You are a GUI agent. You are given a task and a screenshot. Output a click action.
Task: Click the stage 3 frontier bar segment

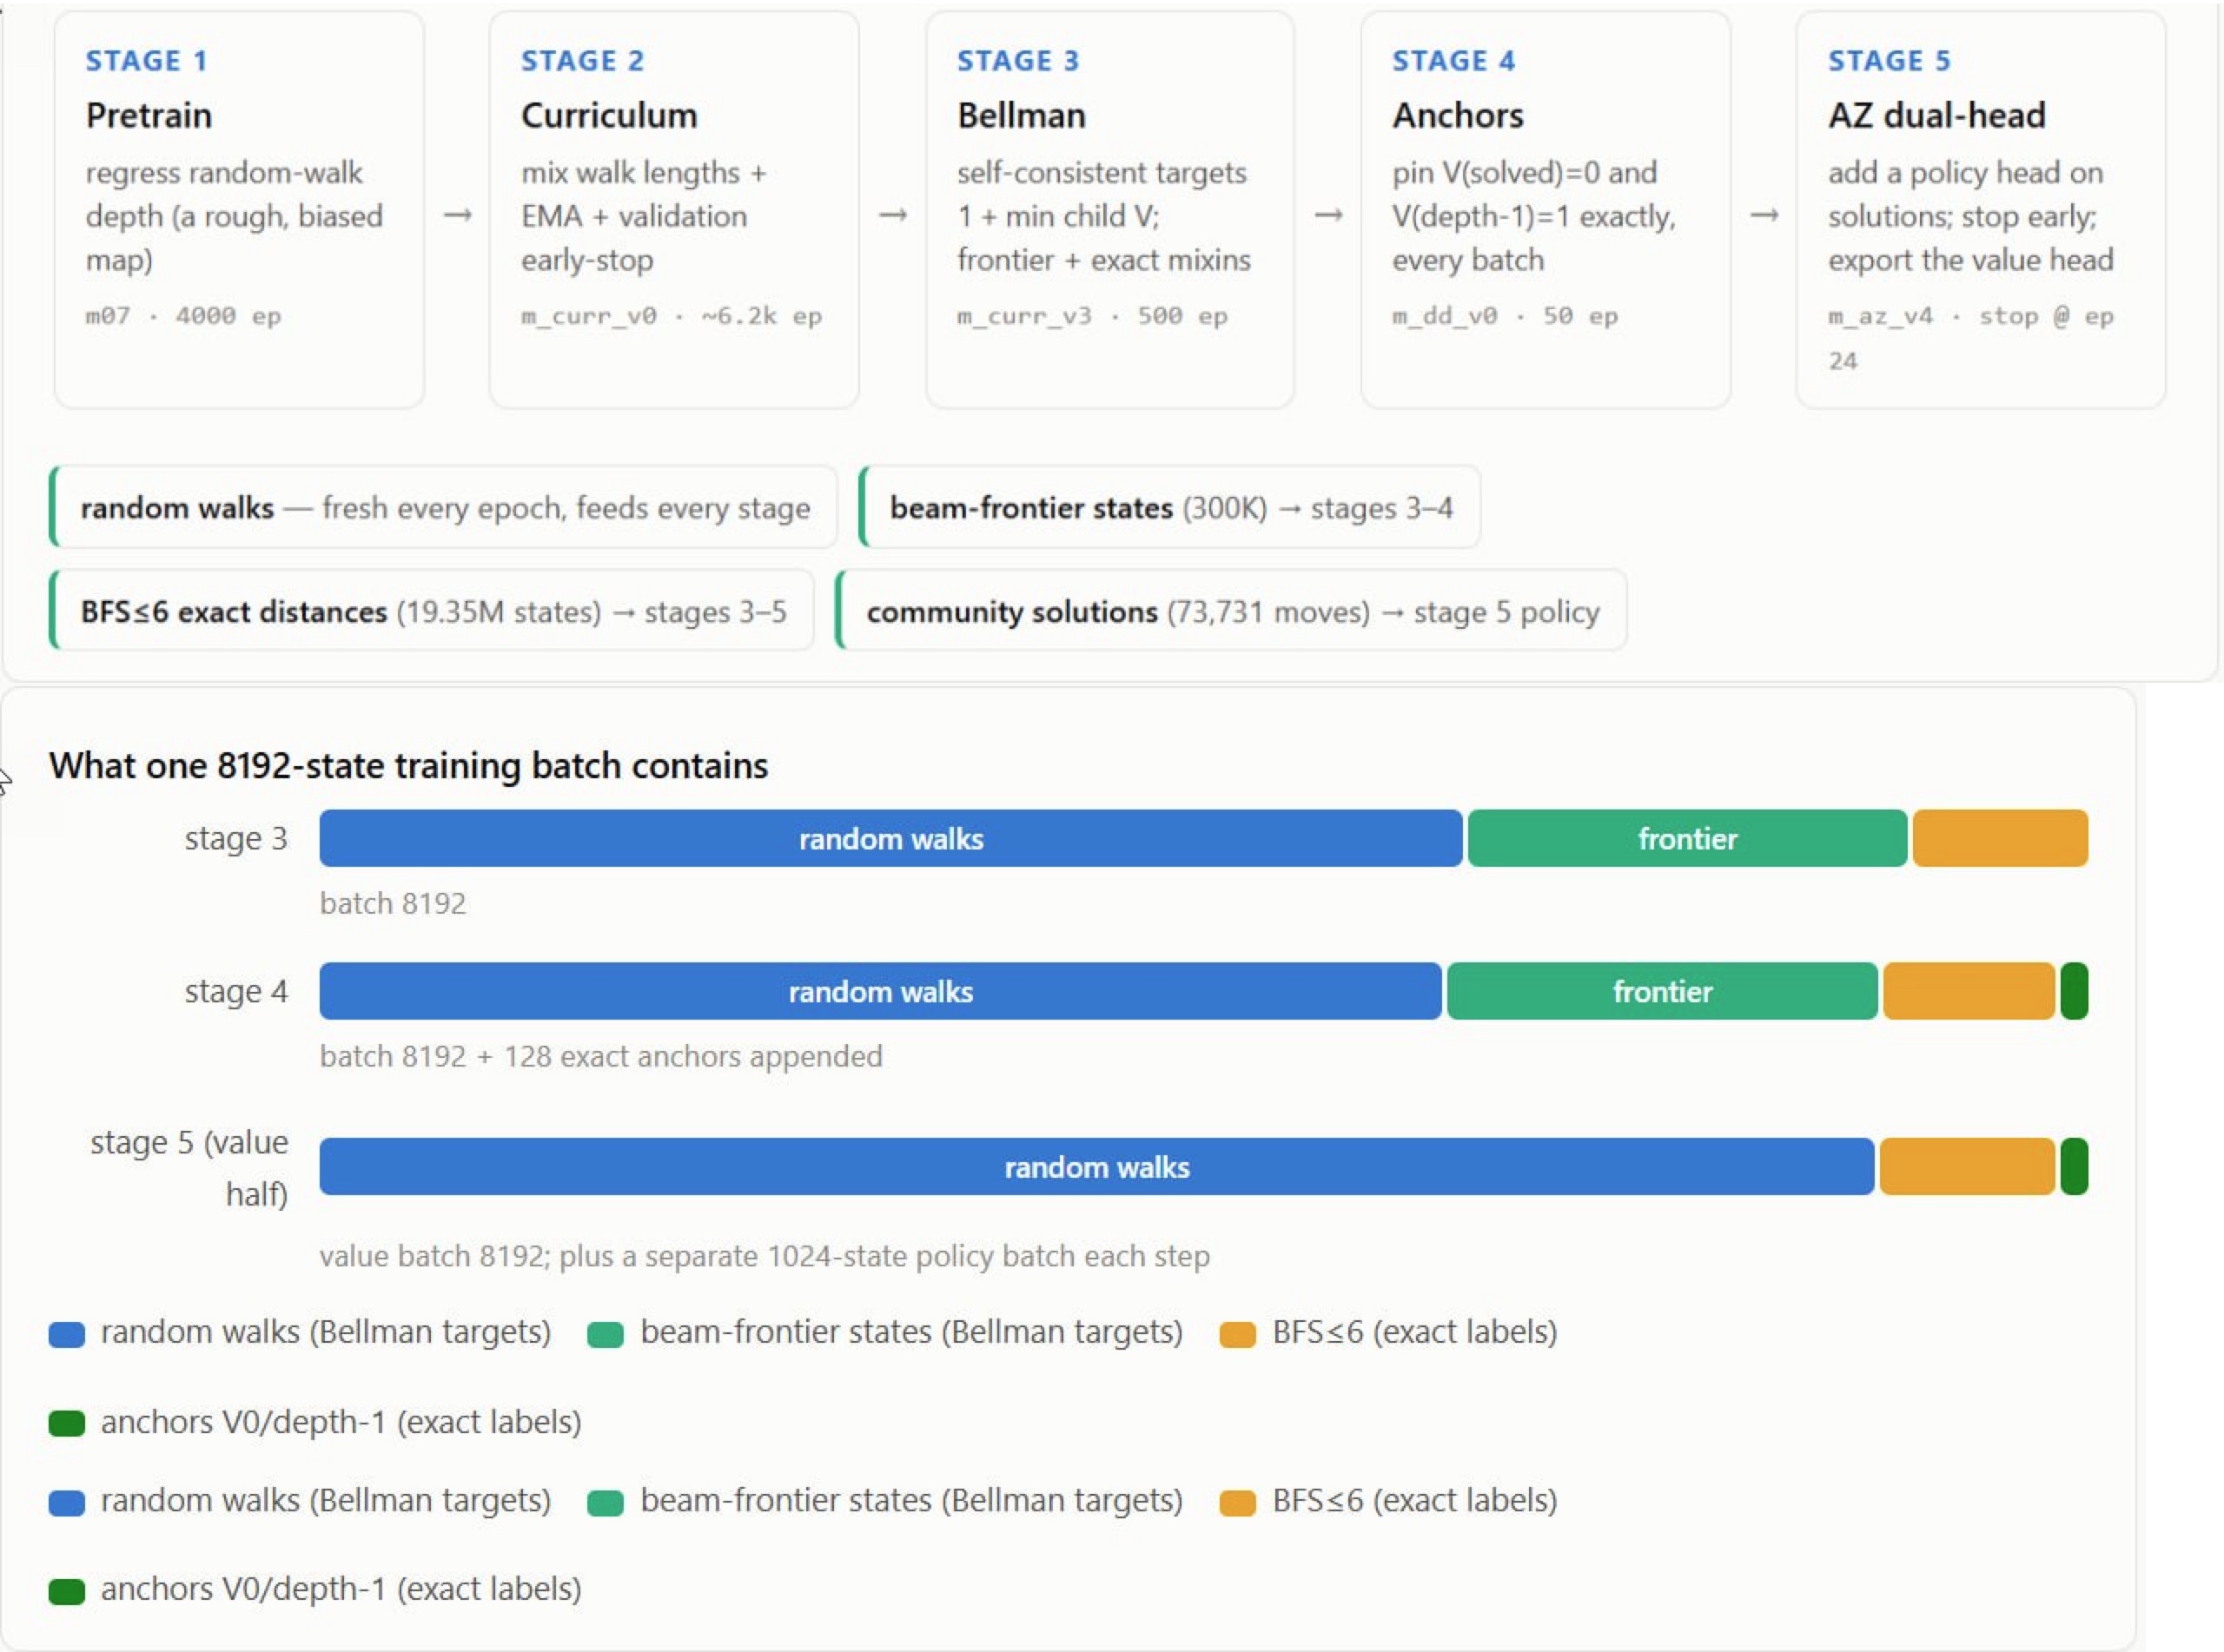point(1687,838)
